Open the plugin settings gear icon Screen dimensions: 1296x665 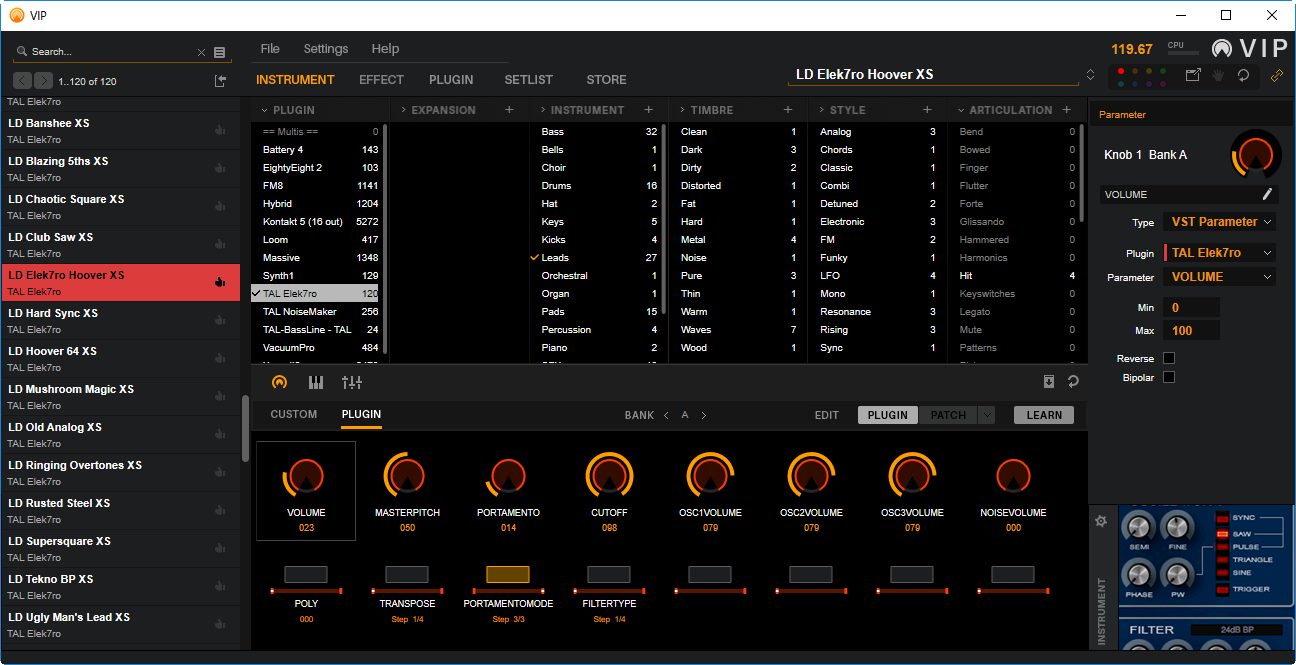[x=1101, y=521]
